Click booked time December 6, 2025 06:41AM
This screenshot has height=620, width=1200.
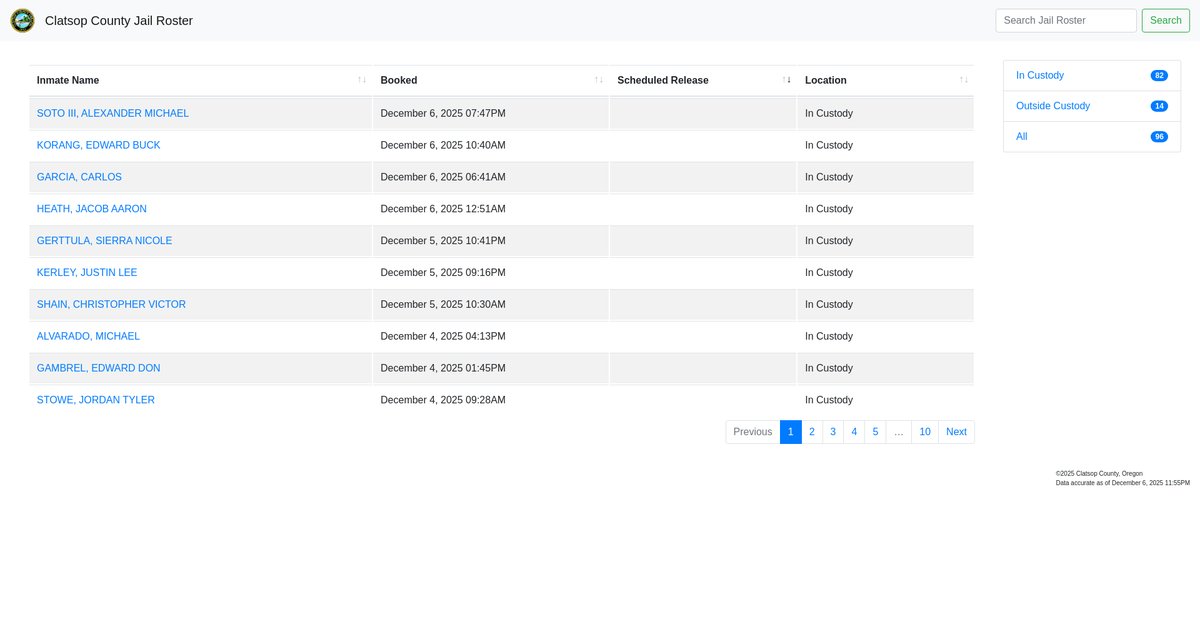[x=443, y=177]
